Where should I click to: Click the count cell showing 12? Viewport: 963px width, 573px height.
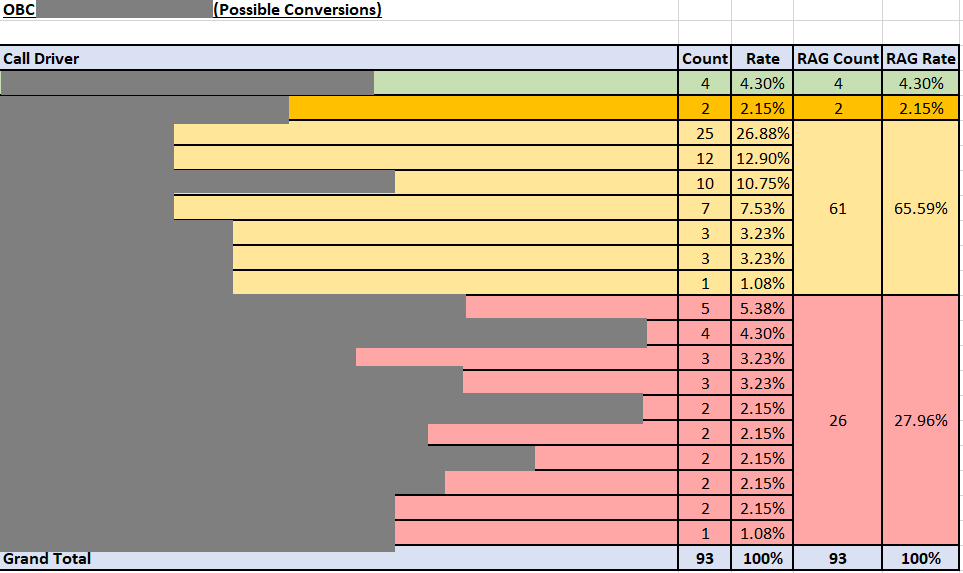pos(704,158)
